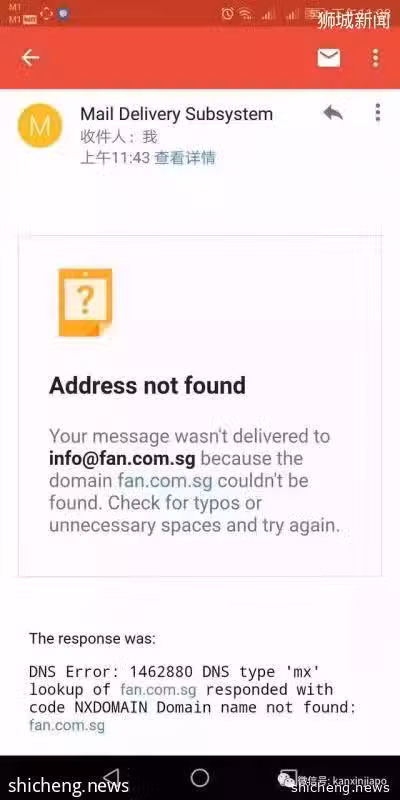Tap the Android back triangle navigation button

112,778
